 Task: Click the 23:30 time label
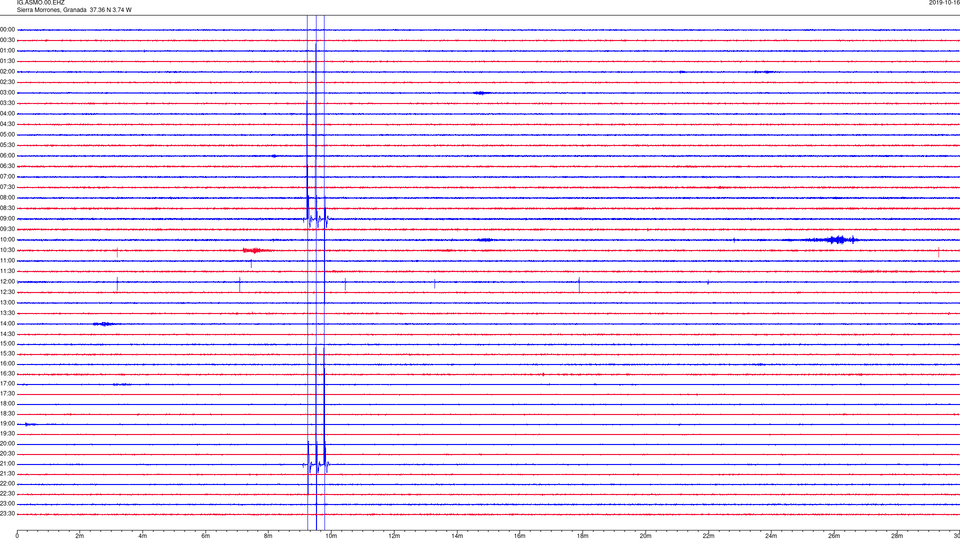7,514
